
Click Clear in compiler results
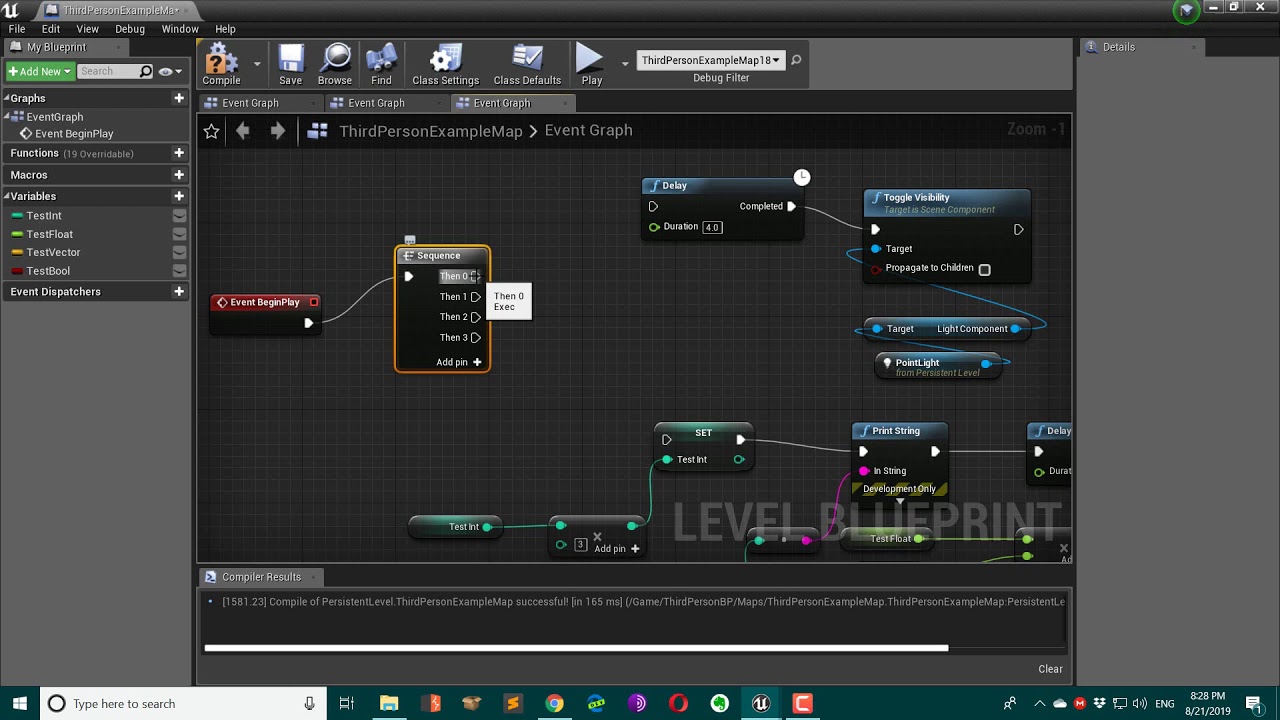1050,669
